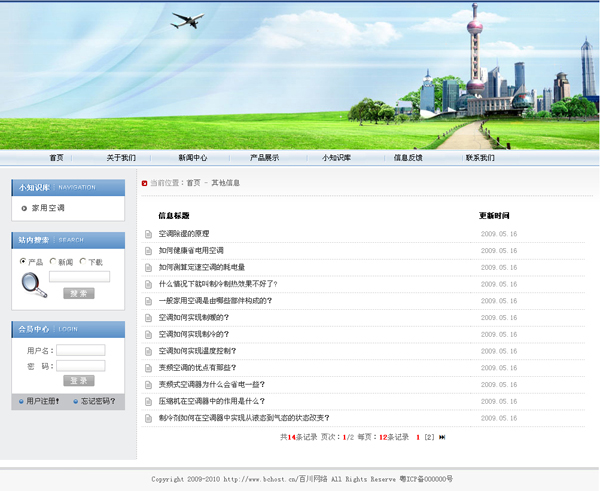The image size is (600, 491).
Task: Open the 产品展示 navigation menu item
Action: point(264,158)
